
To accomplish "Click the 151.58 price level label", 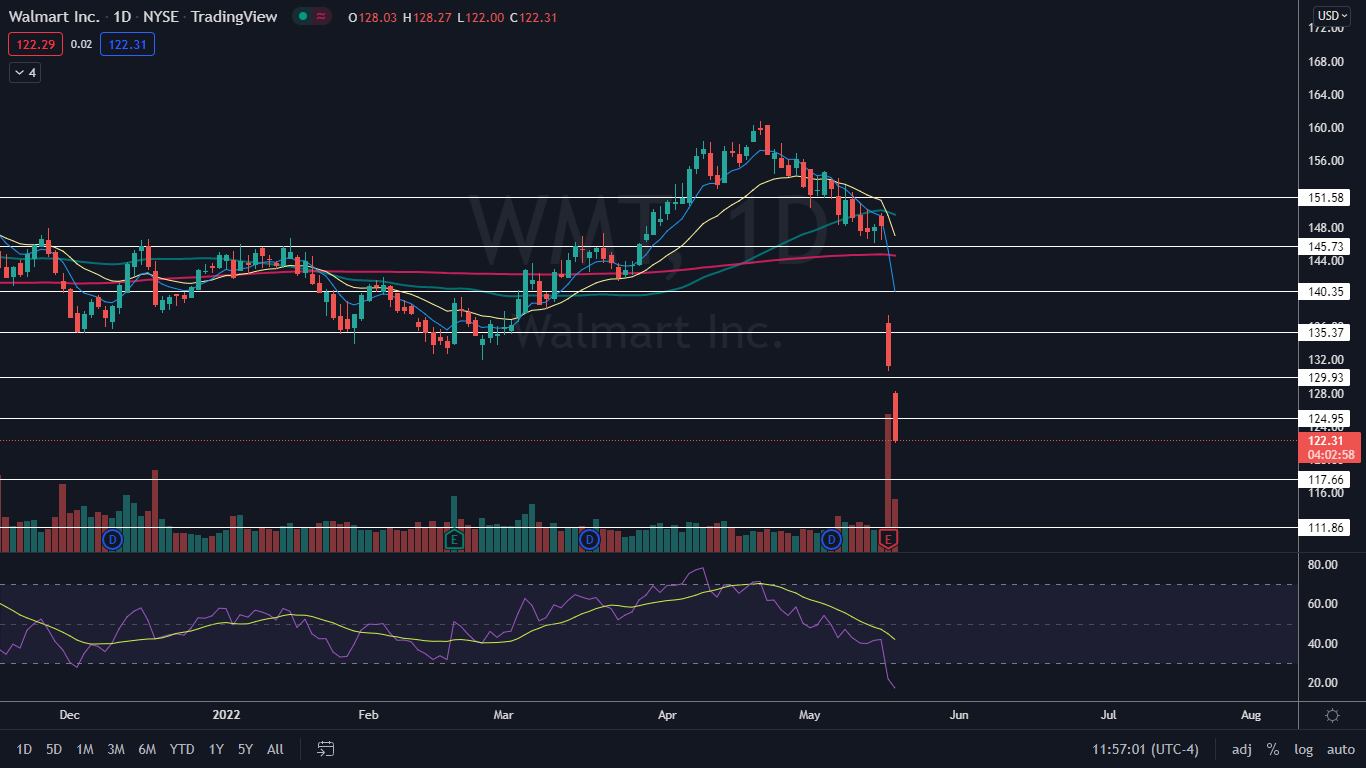I will [x=1323, y=197].
